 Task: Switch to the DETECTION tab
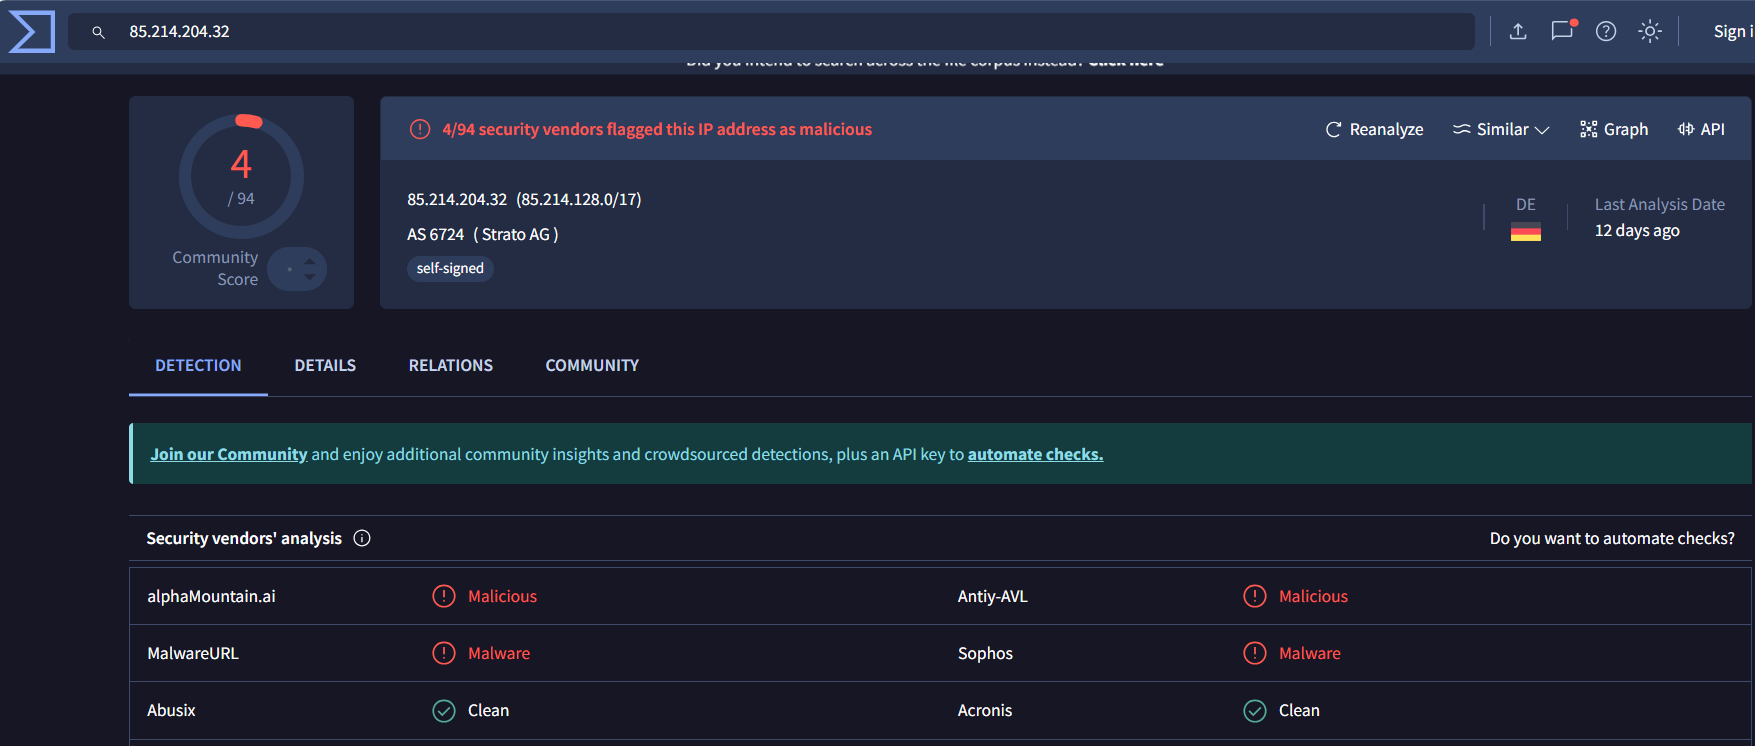point(198,365)
